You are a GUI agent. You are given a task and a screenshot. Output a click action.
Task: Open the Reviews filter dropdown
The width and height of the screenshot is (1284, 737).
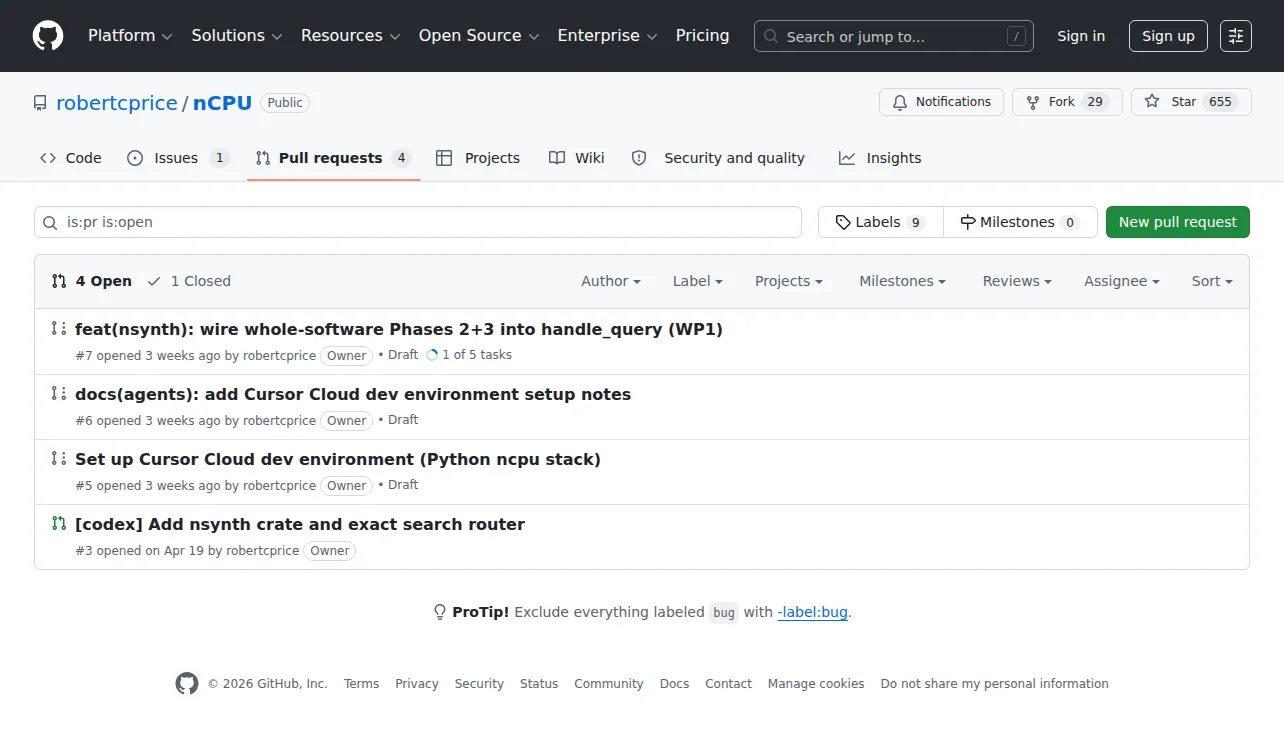[1017, 281]
